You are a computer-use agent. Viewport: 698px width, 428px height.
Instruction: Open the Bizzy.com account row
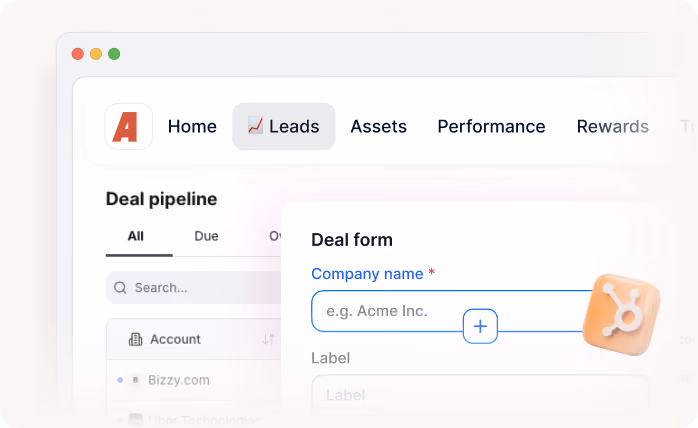point(194,380)
